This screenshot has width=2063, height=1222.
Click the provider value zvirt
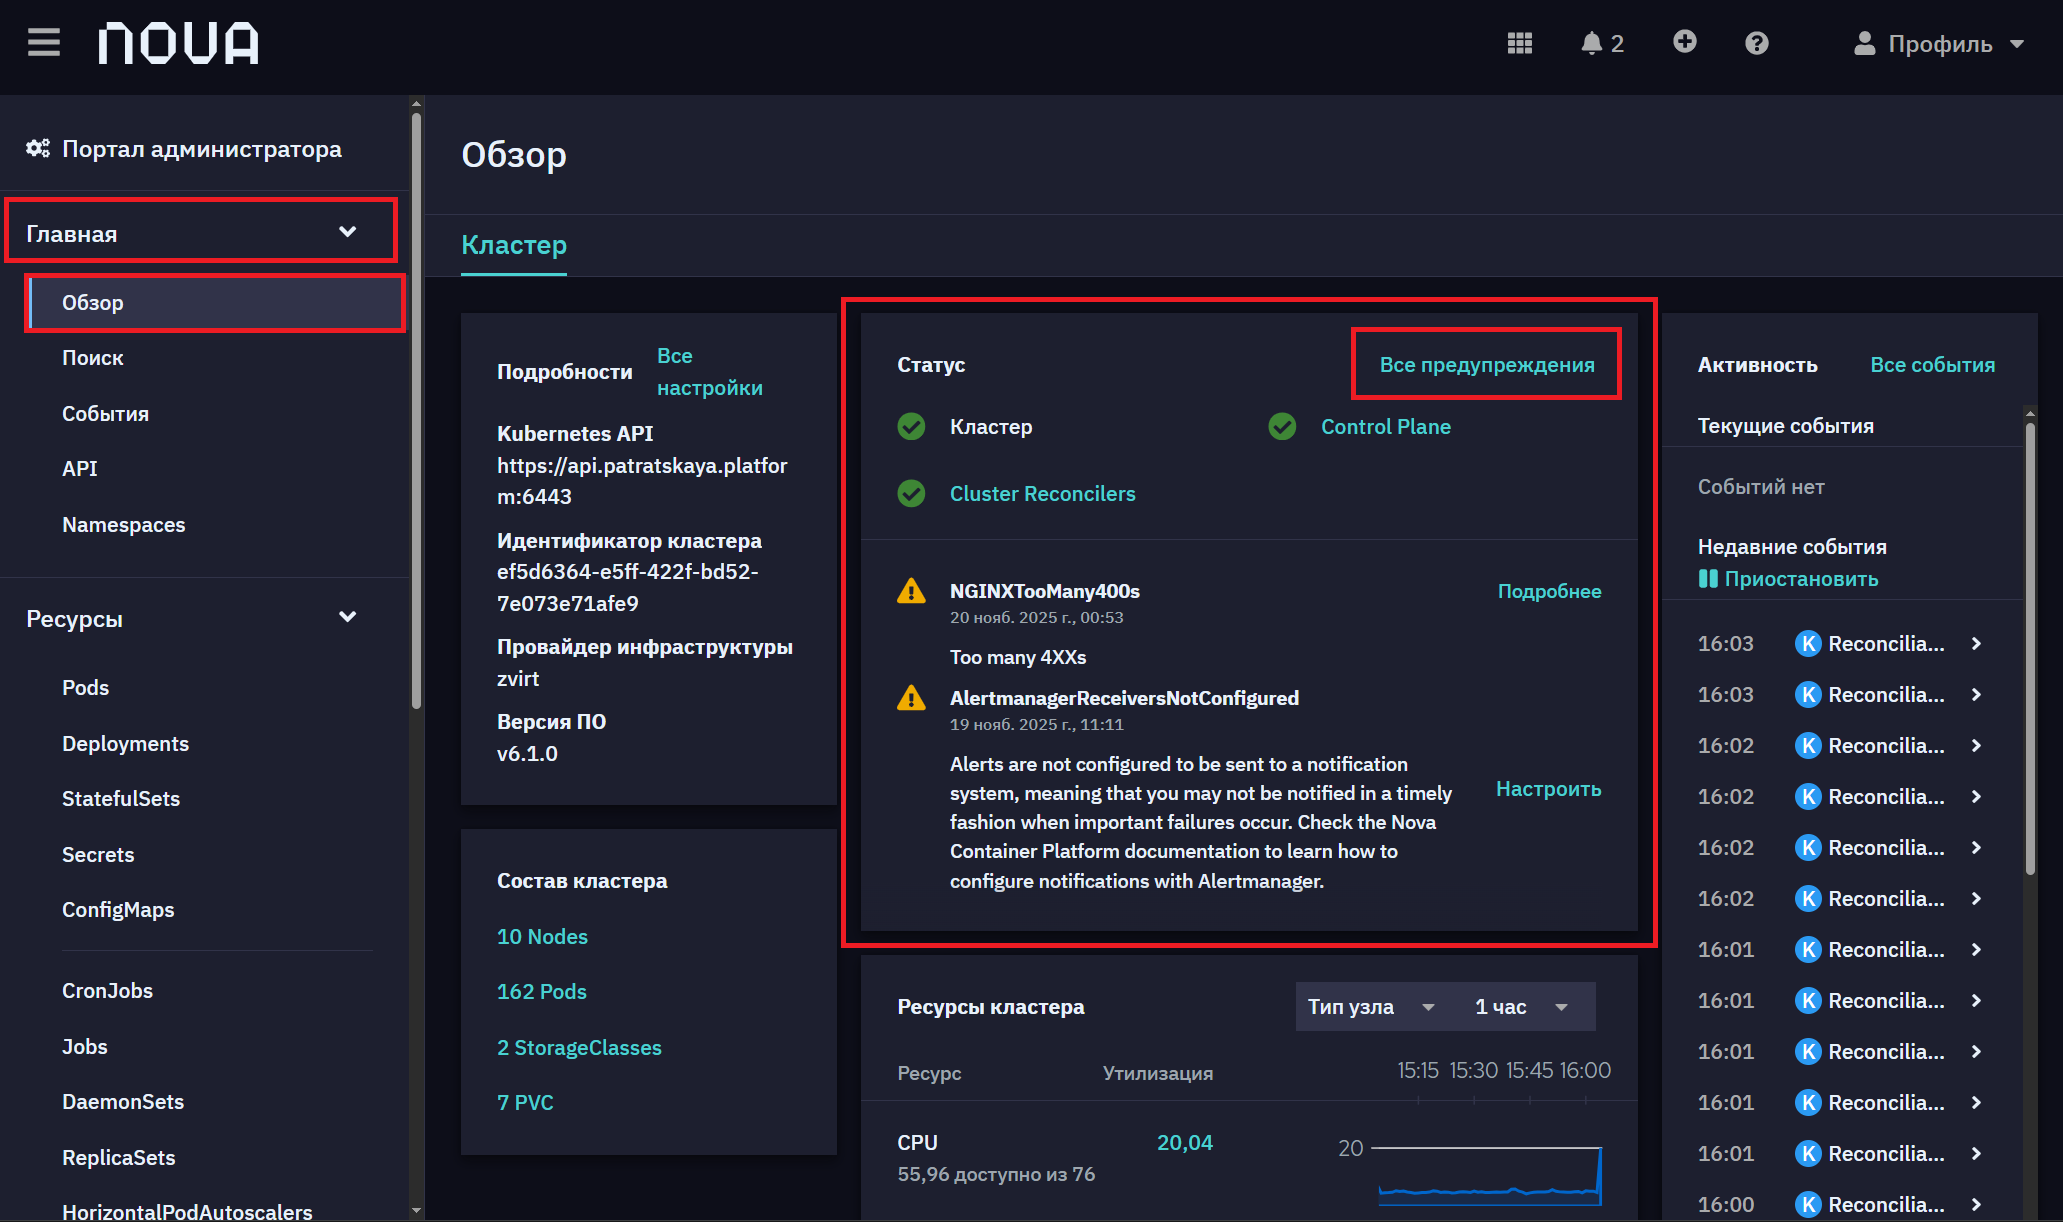(x=518, y=679)
